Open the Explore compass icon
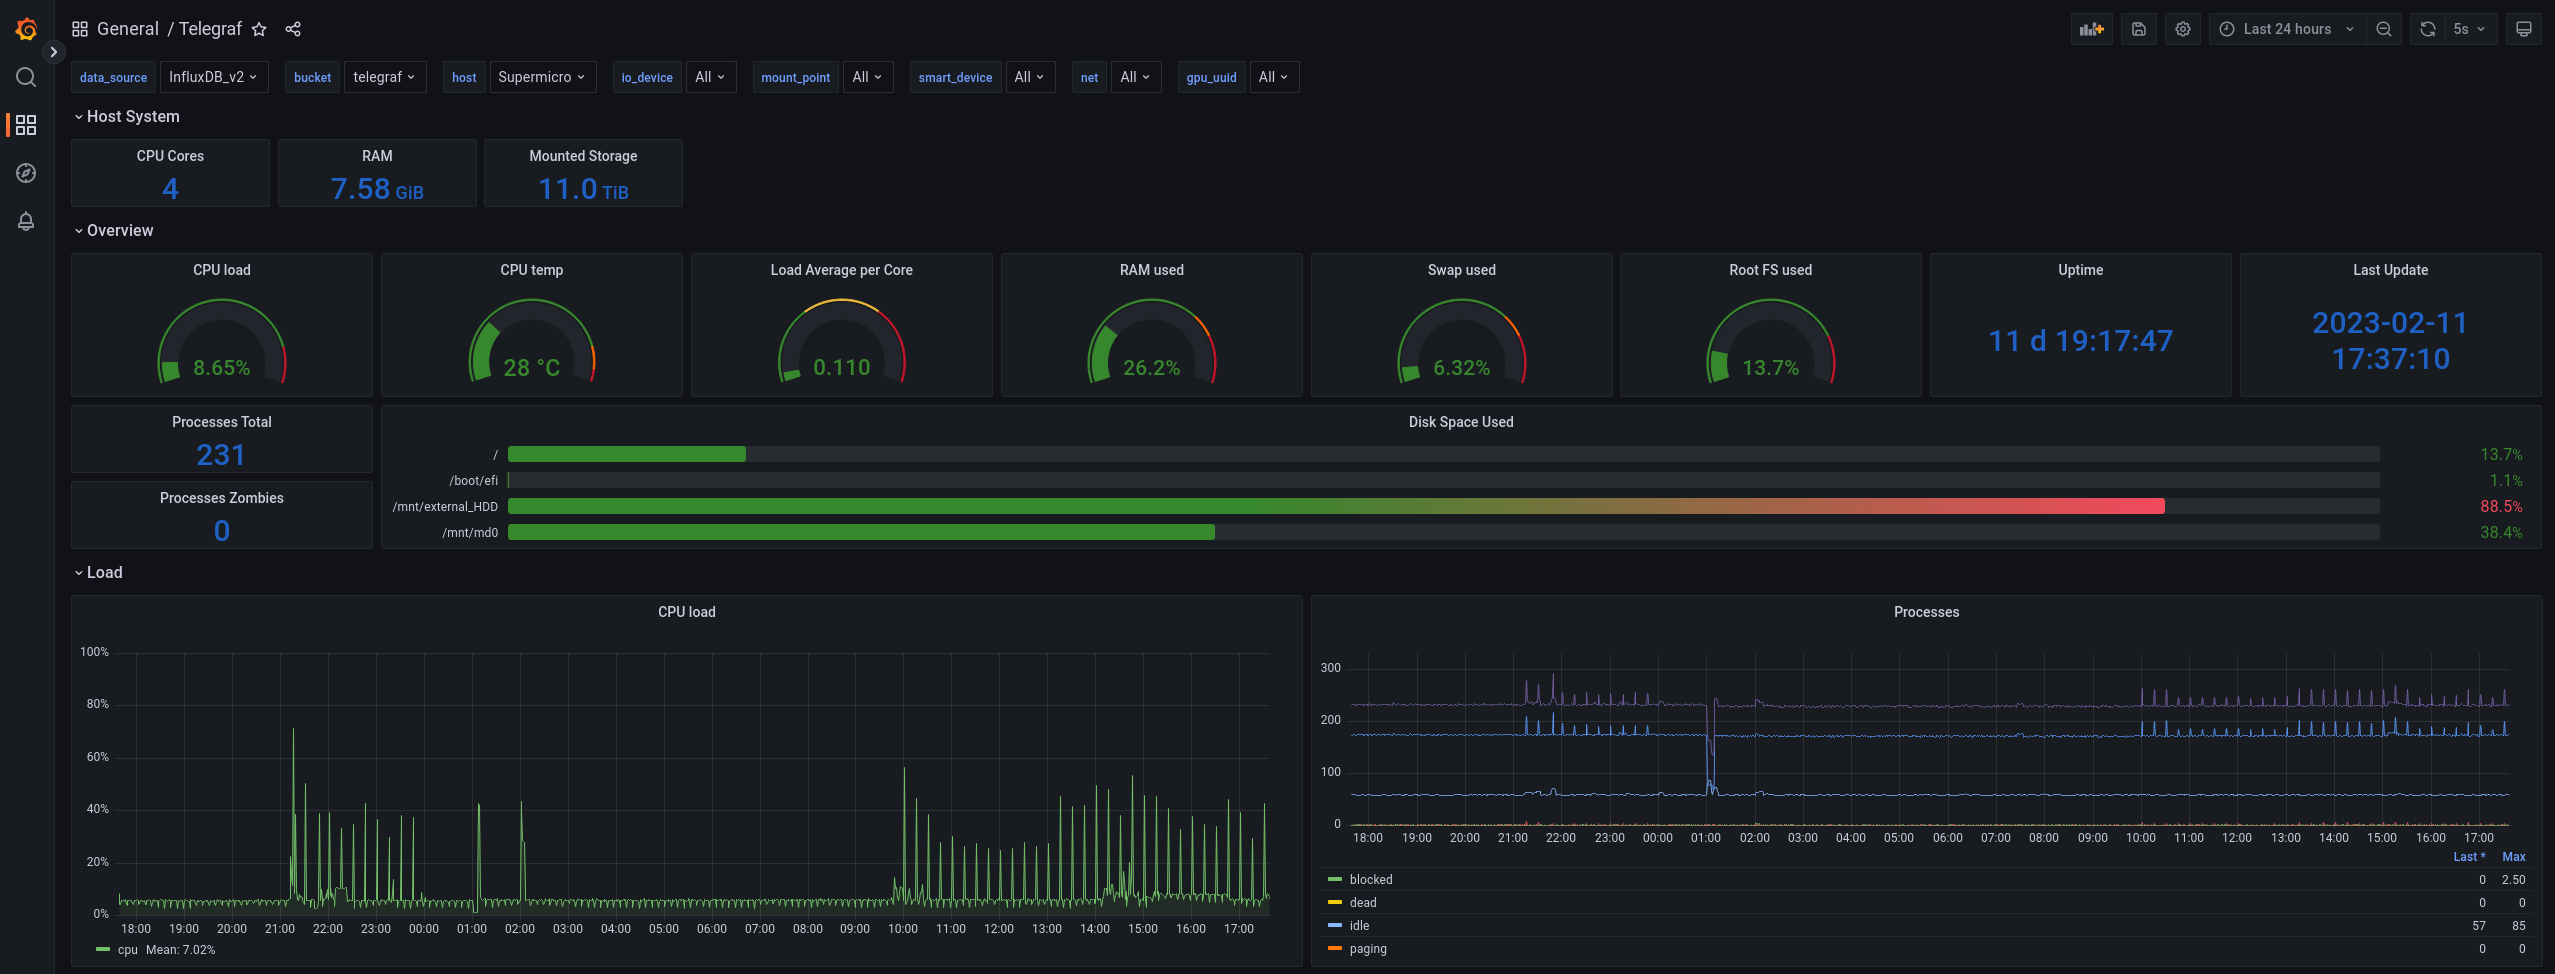 pyautogui.click(x=26, y=173)
